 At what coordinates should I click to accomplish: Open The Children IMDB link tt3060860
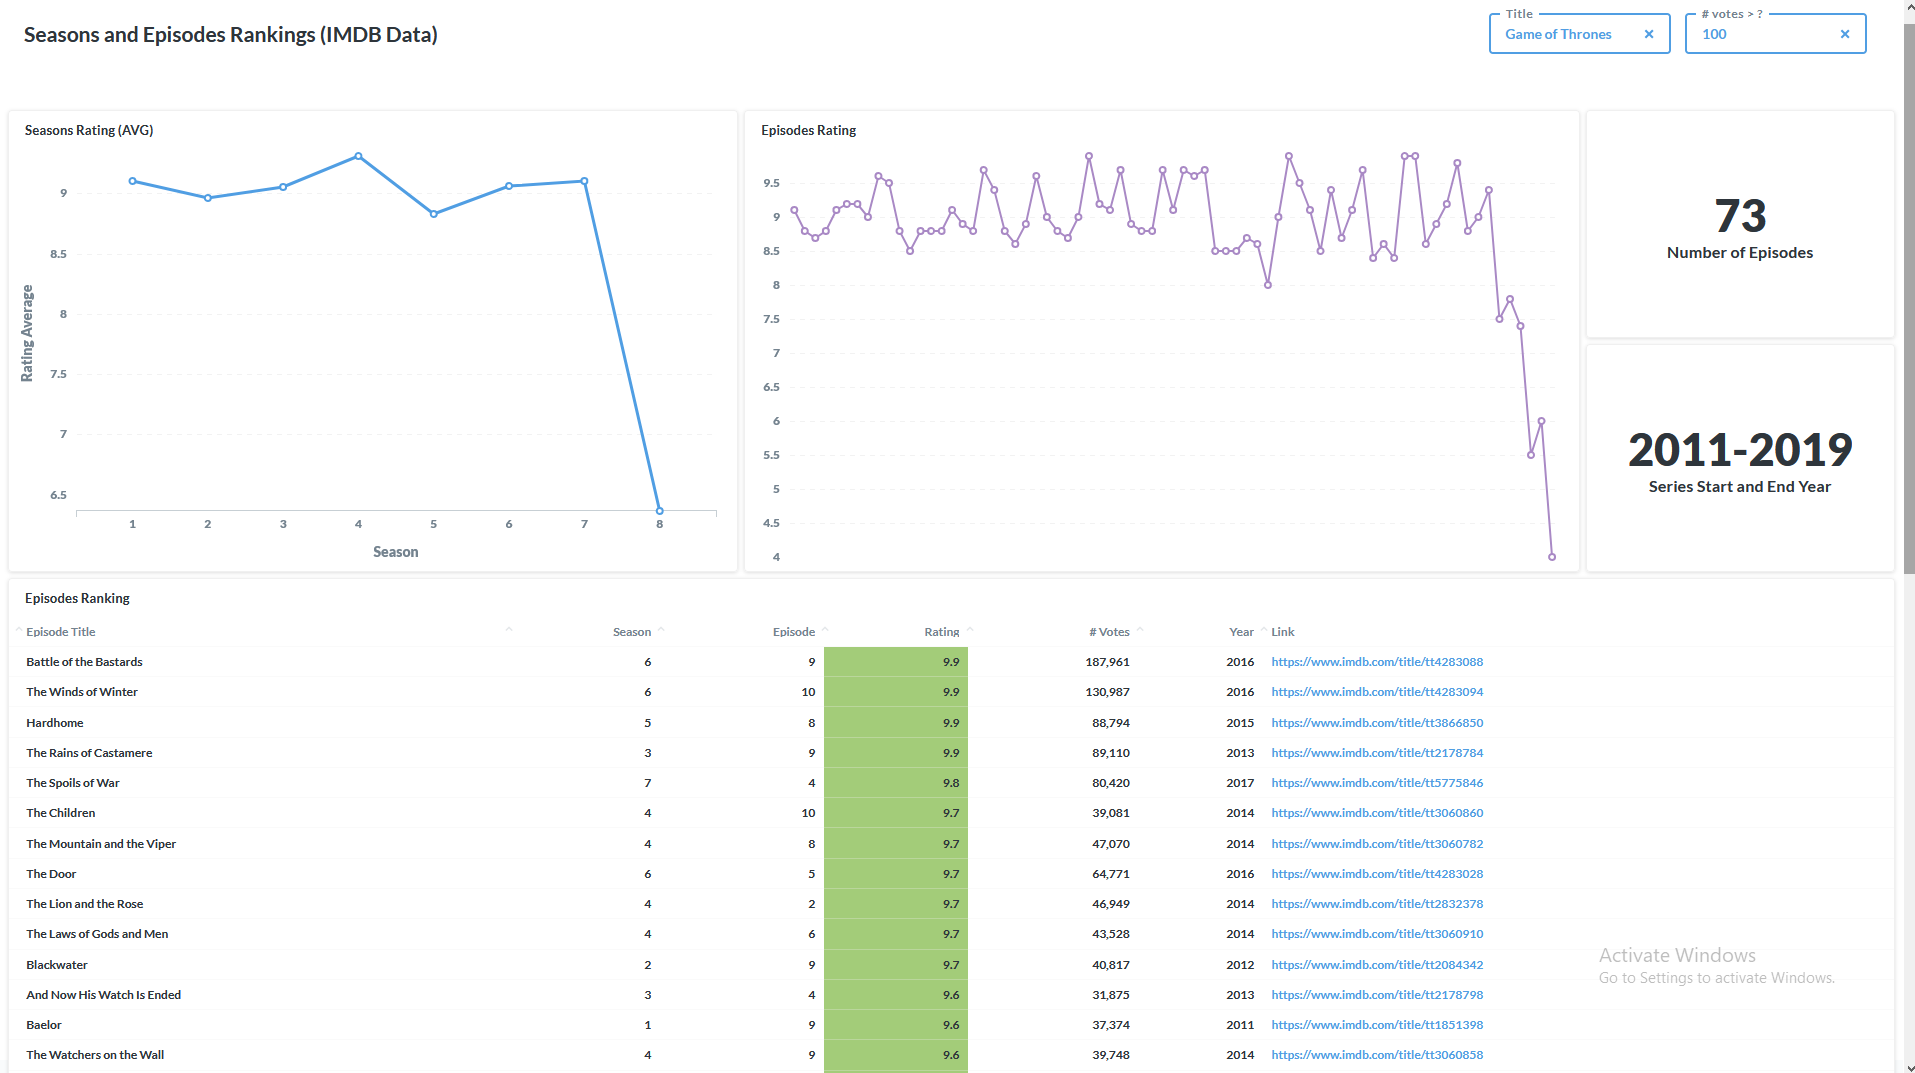coord(1377,813)
